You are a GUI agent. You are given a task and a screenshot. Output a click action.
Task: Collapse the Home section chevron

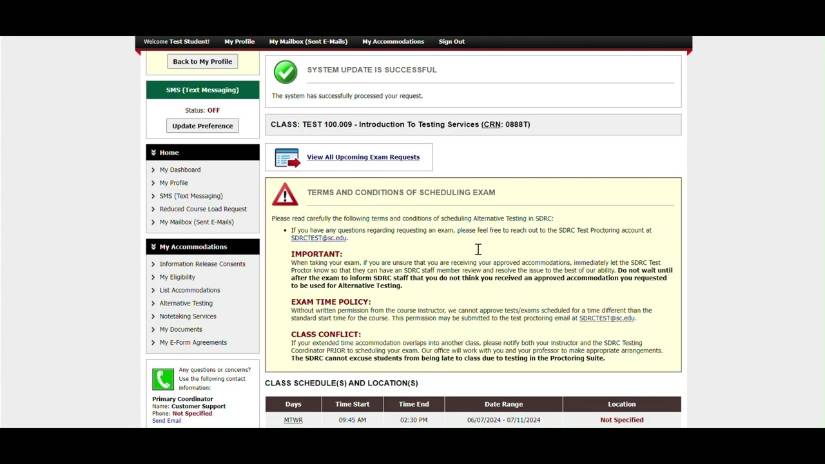[153, 153]
